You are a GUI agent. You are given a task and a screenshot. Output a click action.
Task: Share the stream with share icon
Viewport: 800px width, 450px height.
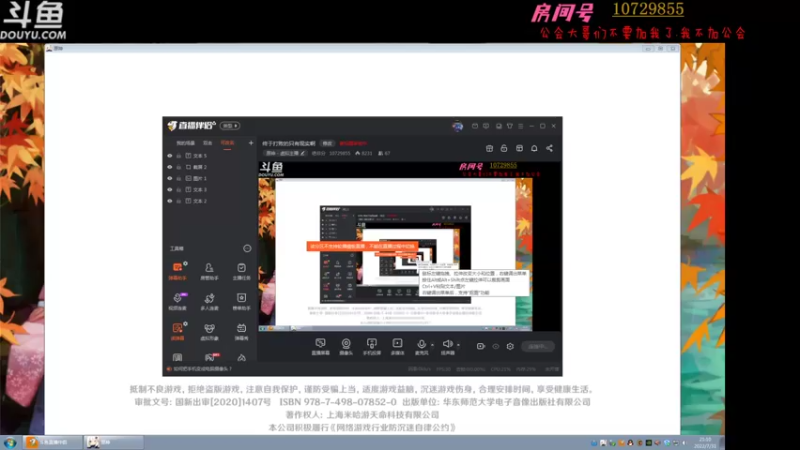tap(549, 148)
